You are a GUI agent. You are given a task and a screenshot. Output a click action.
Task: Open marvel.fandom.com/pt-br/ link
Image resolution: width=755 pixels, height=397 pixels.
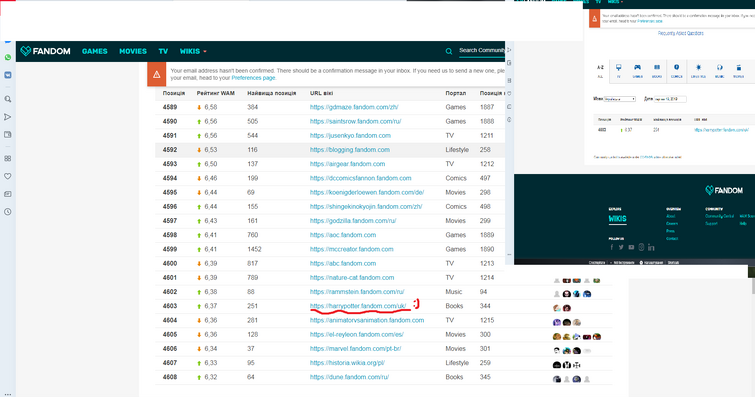[x=355, y=349]
